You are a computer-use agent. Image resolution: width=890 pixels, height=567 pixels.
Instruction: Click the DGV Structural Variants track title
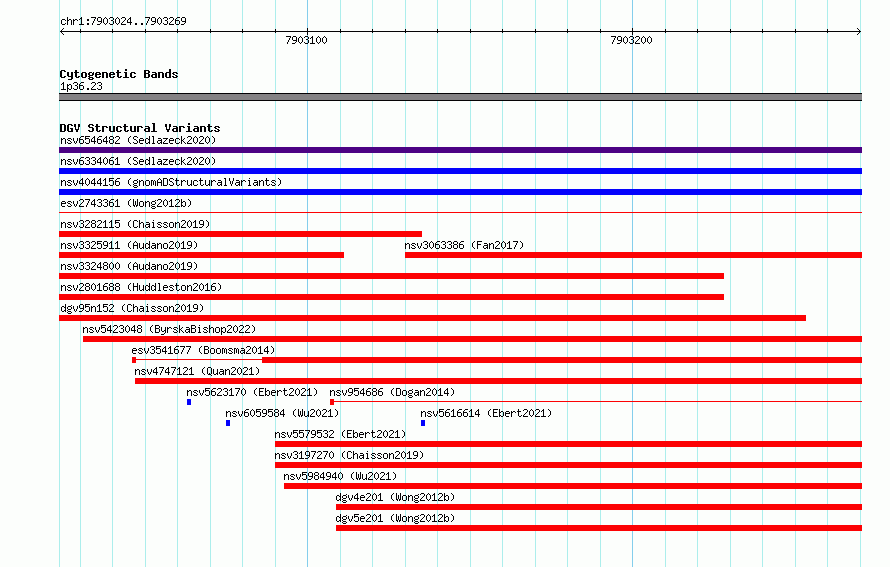click(x=140, y=128)
